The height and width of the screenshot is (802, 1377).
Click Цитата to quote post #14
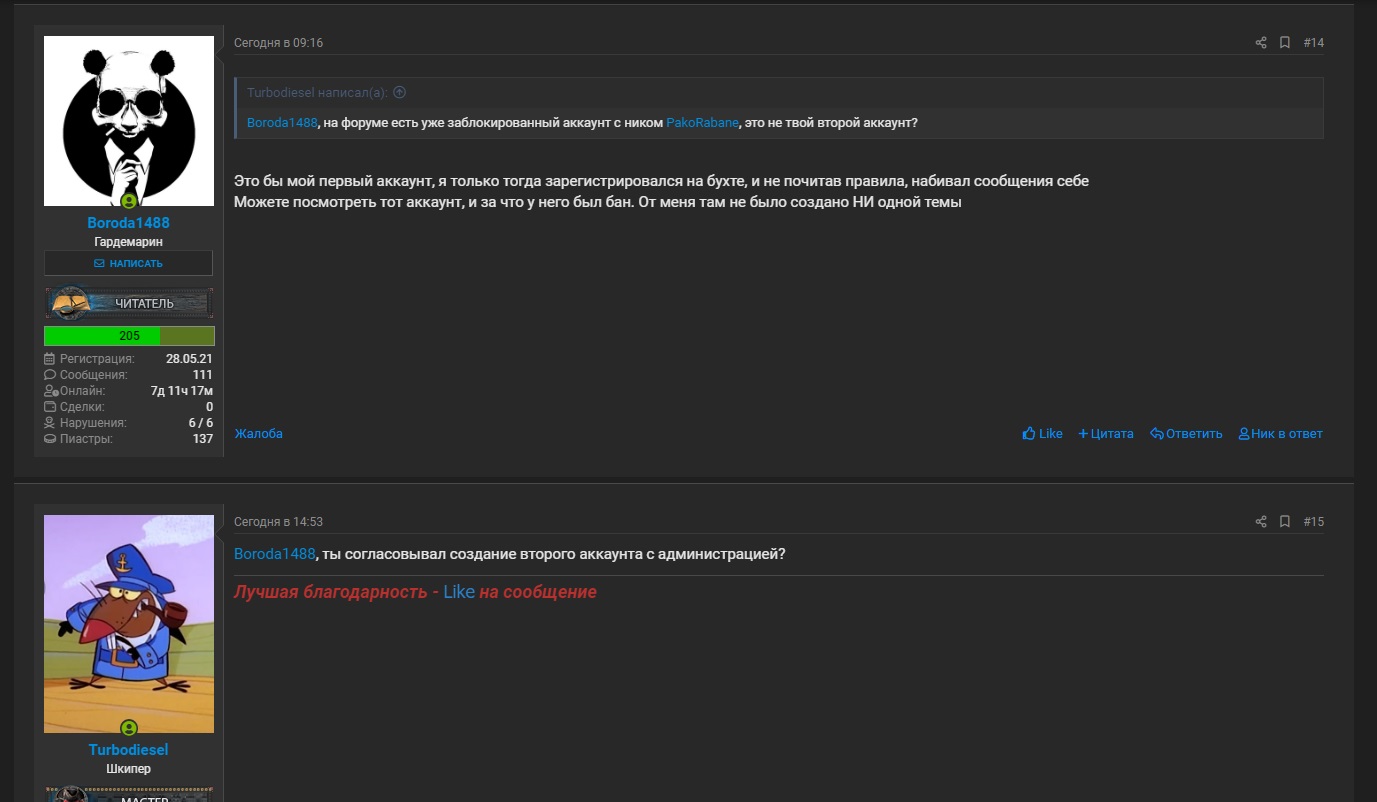[1106, 434]
